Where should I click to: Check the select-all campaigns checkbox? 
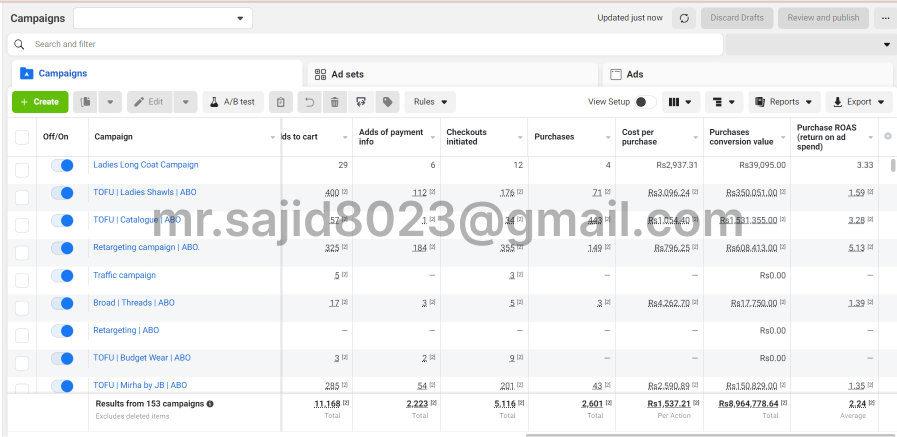(22, 137)
